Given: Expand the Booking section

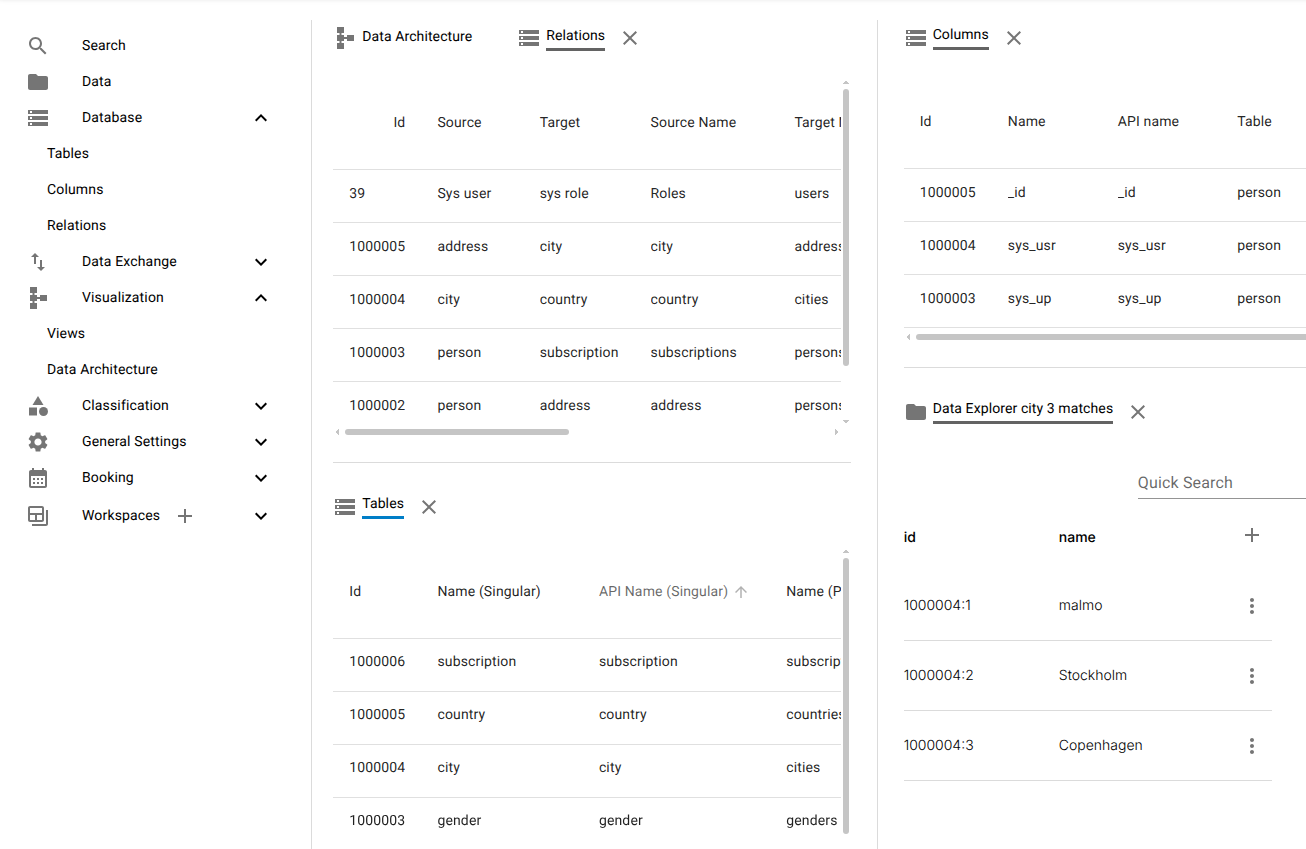Looking at the screenshot, I should 260,477.
